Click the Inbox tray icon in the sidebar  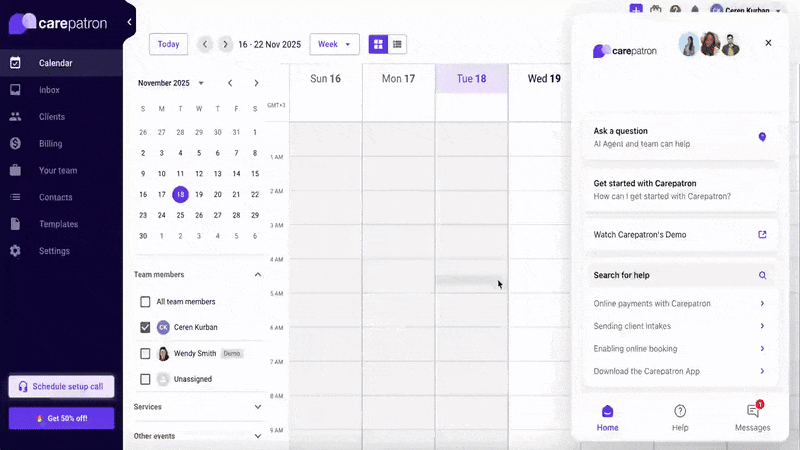point(15,90)
